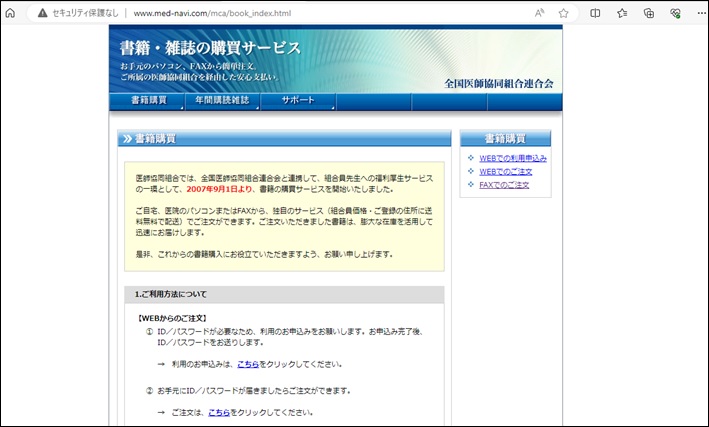Screen dimensions: 709x427
Task: Open the 年間購読雑誌 navigation tab
Action: click(222, 101)
